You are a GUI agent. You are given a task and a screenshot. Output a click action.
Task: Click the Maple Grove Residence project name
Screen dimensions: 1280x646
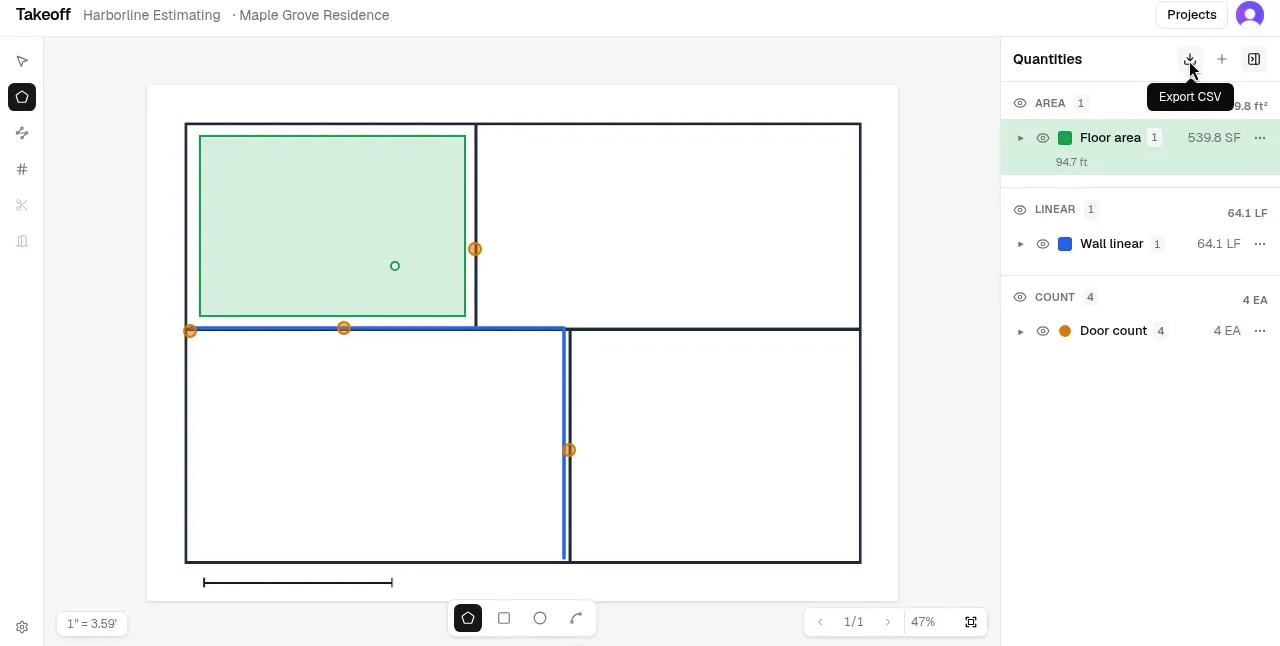[x=314, y=15]
